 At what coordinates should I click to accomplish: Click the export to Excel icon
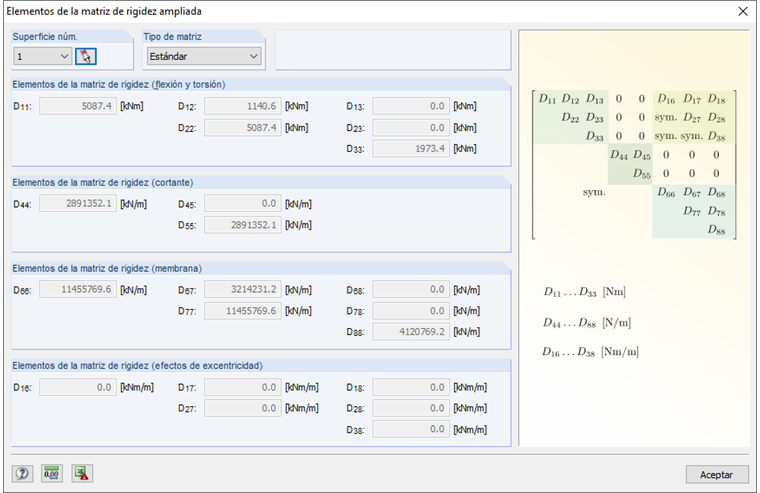click(82, 473)
